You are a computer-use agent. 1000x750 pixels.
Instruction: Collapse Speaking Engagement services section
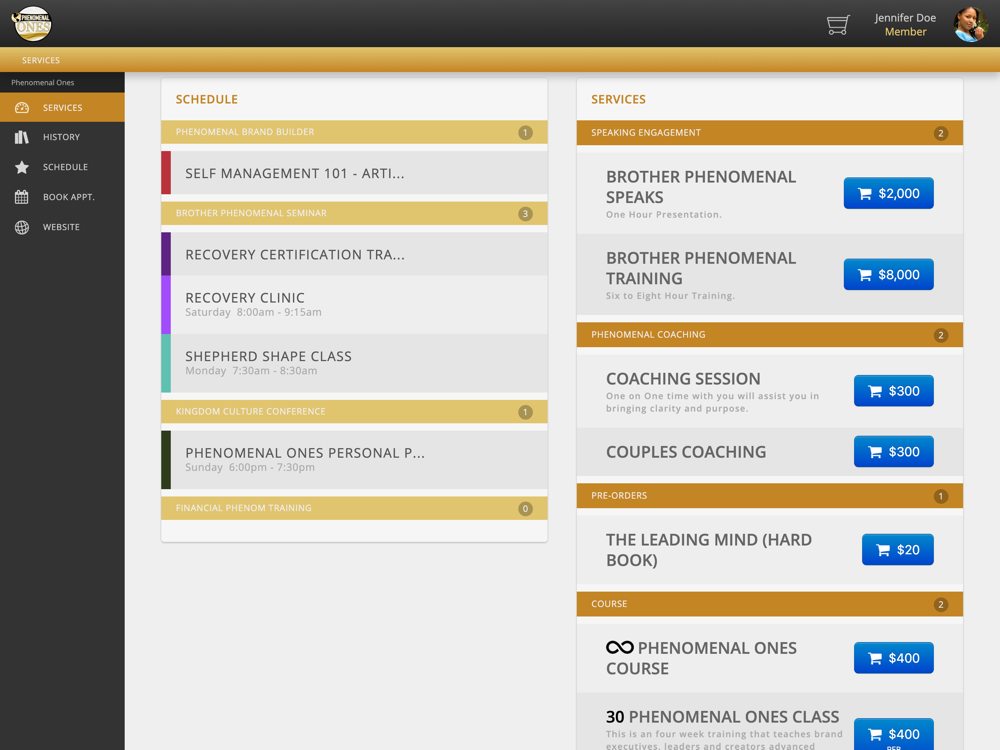(770, 133)
